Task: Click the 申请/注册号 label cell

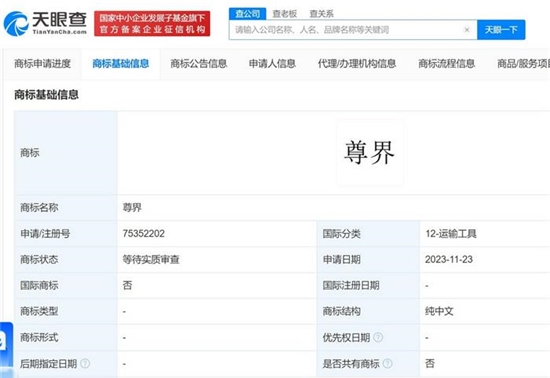Action: click(66, 234)
